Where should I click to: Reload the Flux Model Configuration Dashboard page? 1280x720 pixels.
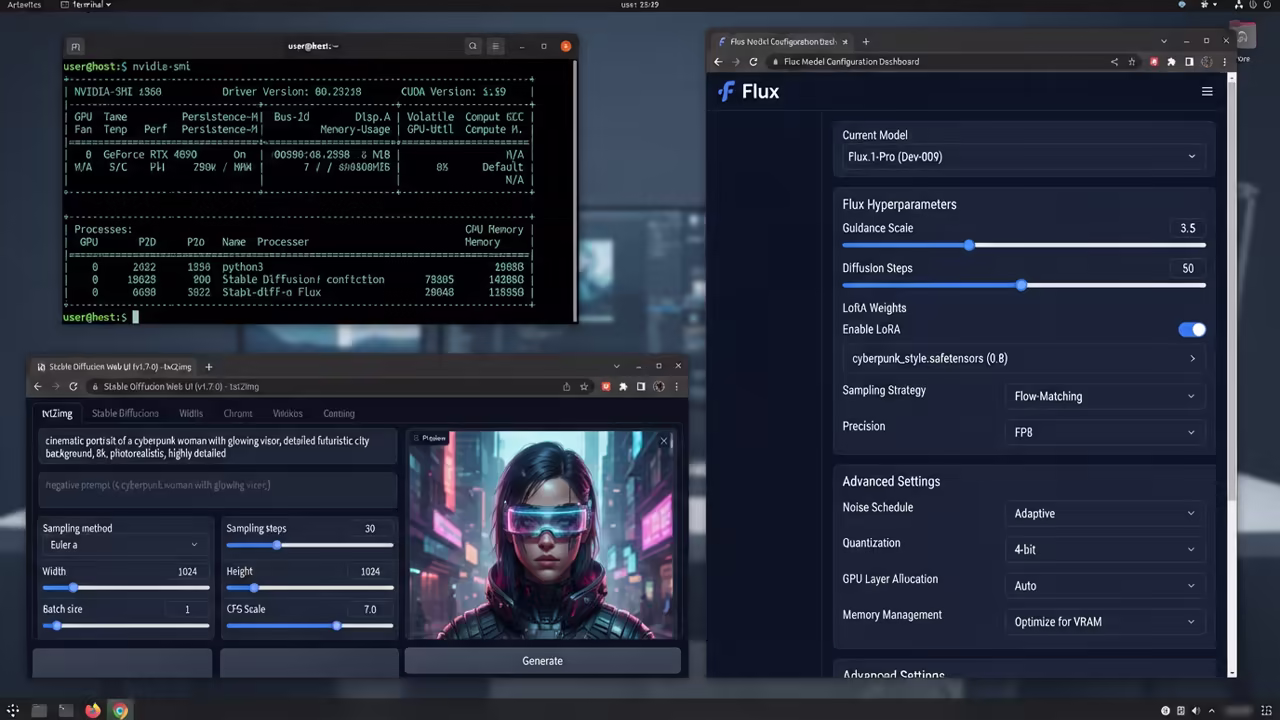[x=753, y=61]
